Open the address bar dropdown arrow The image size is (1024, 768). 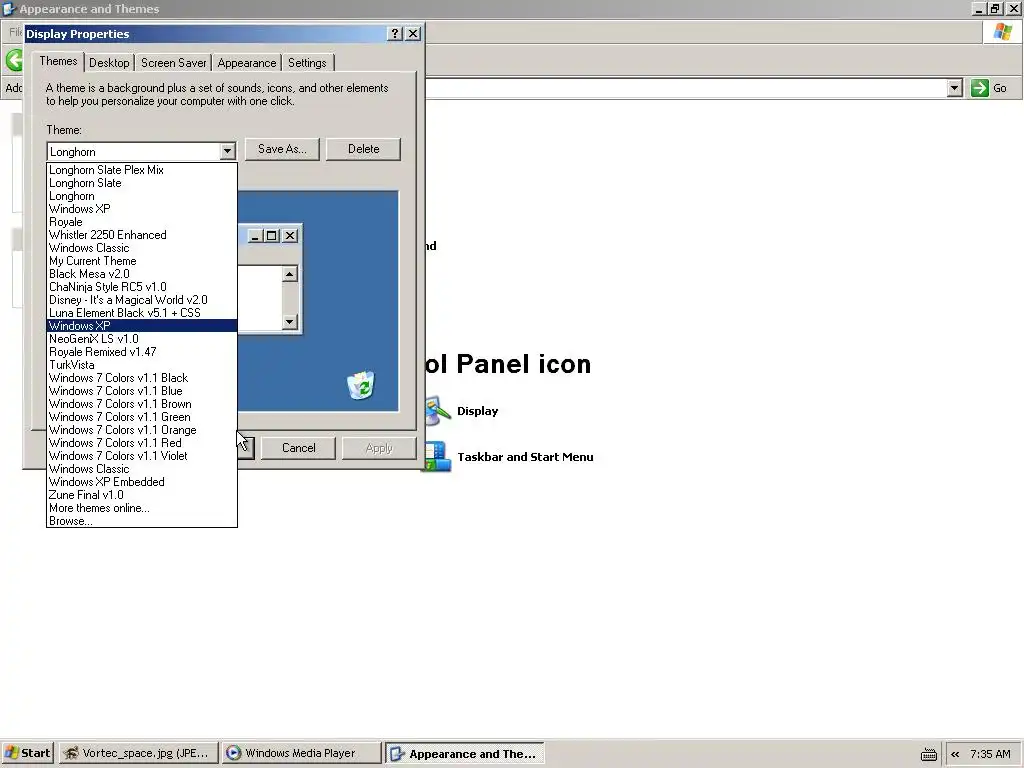954,88
